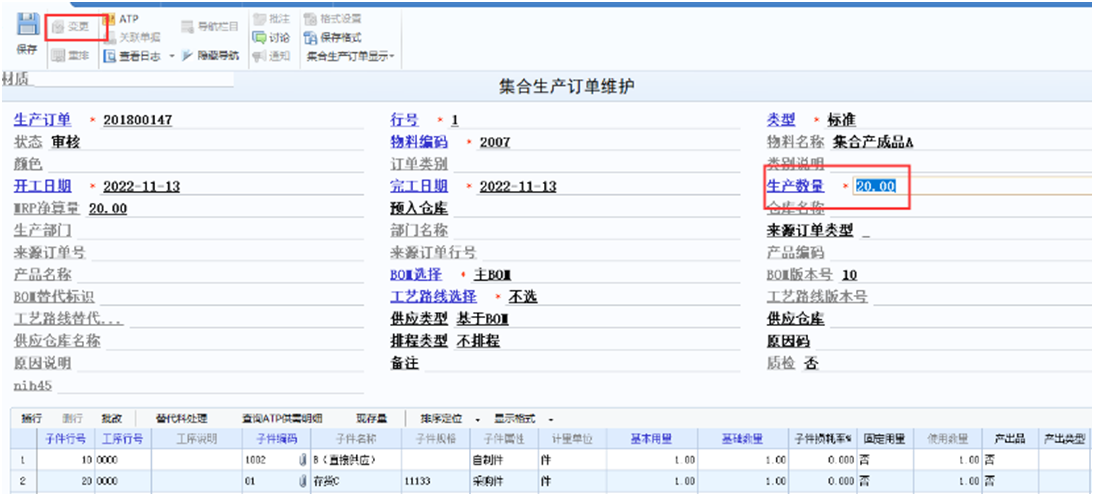Click the 开工日期 label link

(x=43, y=186)
